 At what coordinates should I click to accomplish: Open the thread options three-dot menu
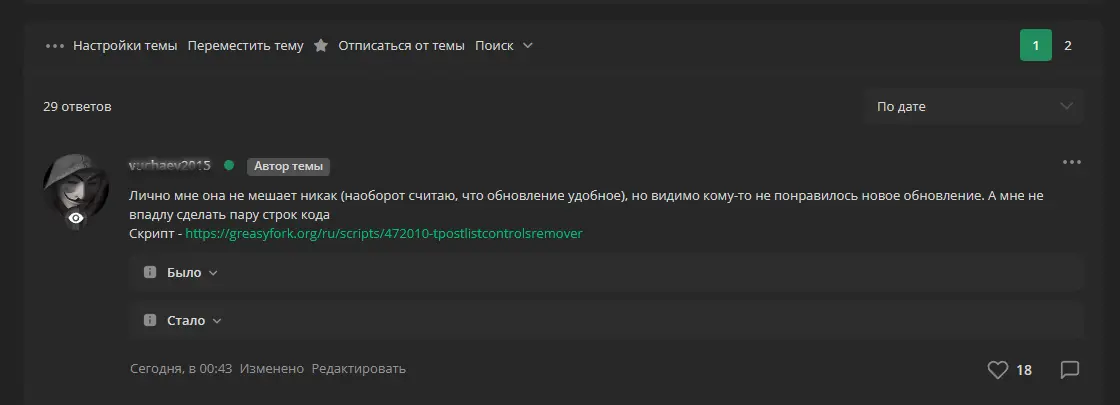pyautogui.click(x=54, y=46)
